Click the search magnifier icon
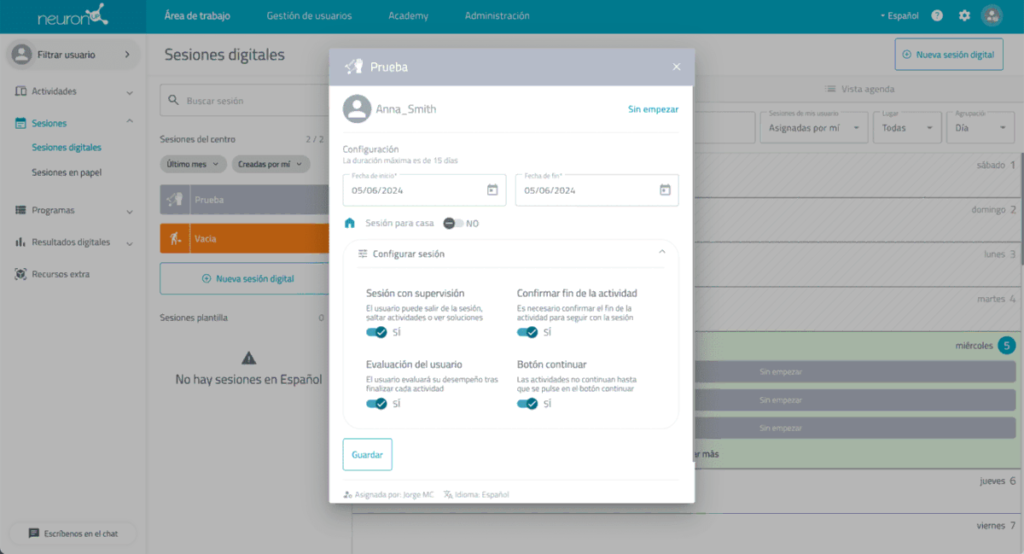The image size is (1024, 554). point(174,101)
